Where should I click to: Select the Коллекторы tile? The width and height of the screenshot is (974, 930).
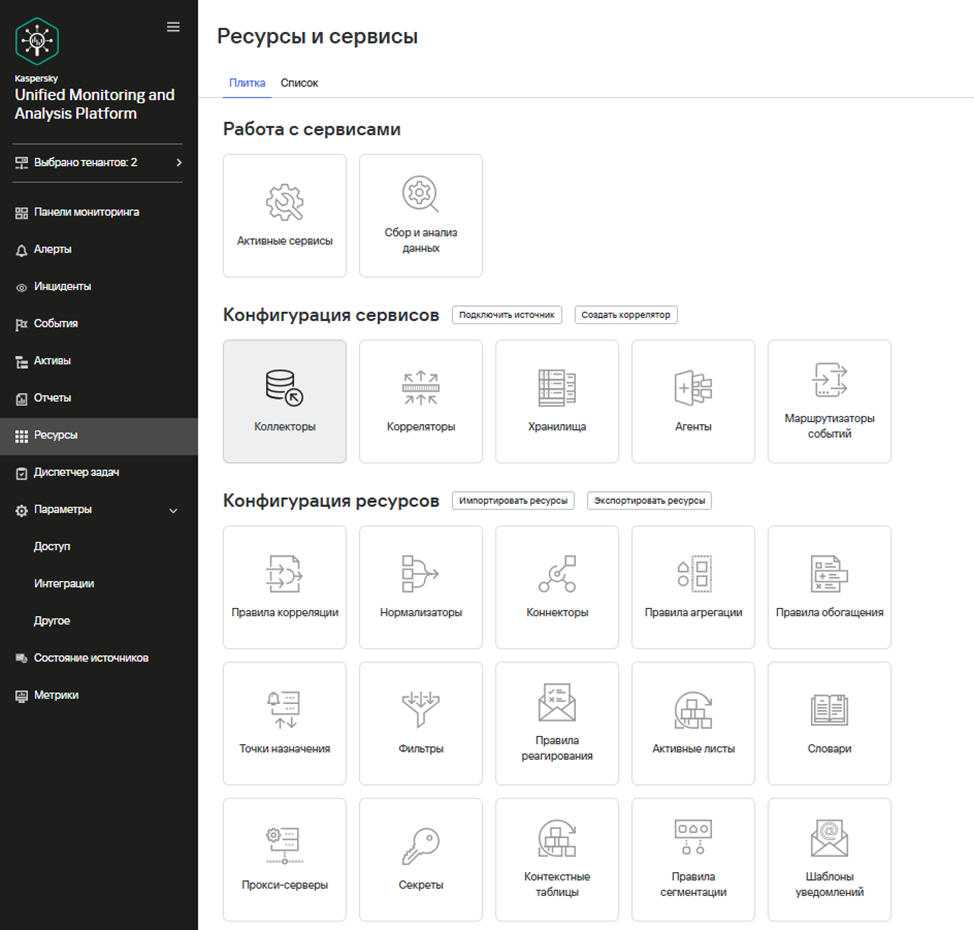[x=284, y=401]
